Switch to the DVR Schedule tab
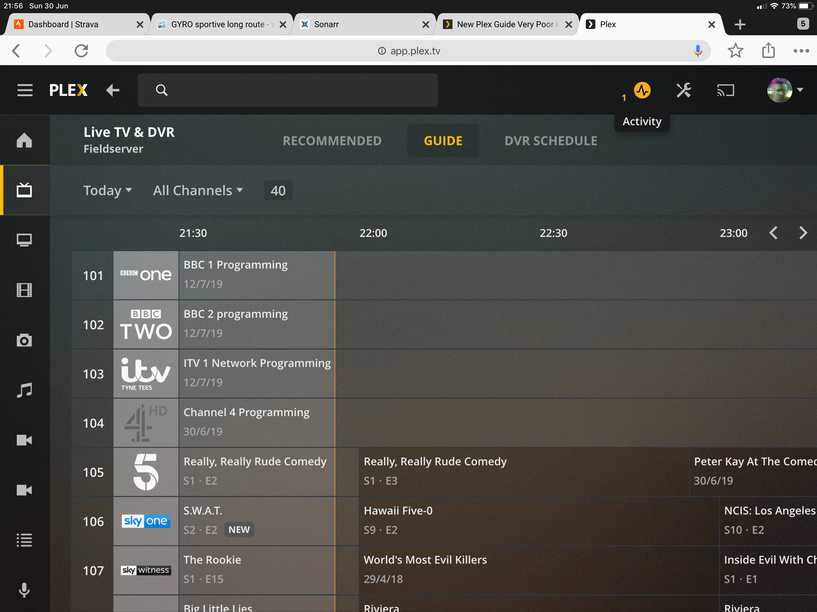Viewport: 817px width, 612px height. coord(551,141)
